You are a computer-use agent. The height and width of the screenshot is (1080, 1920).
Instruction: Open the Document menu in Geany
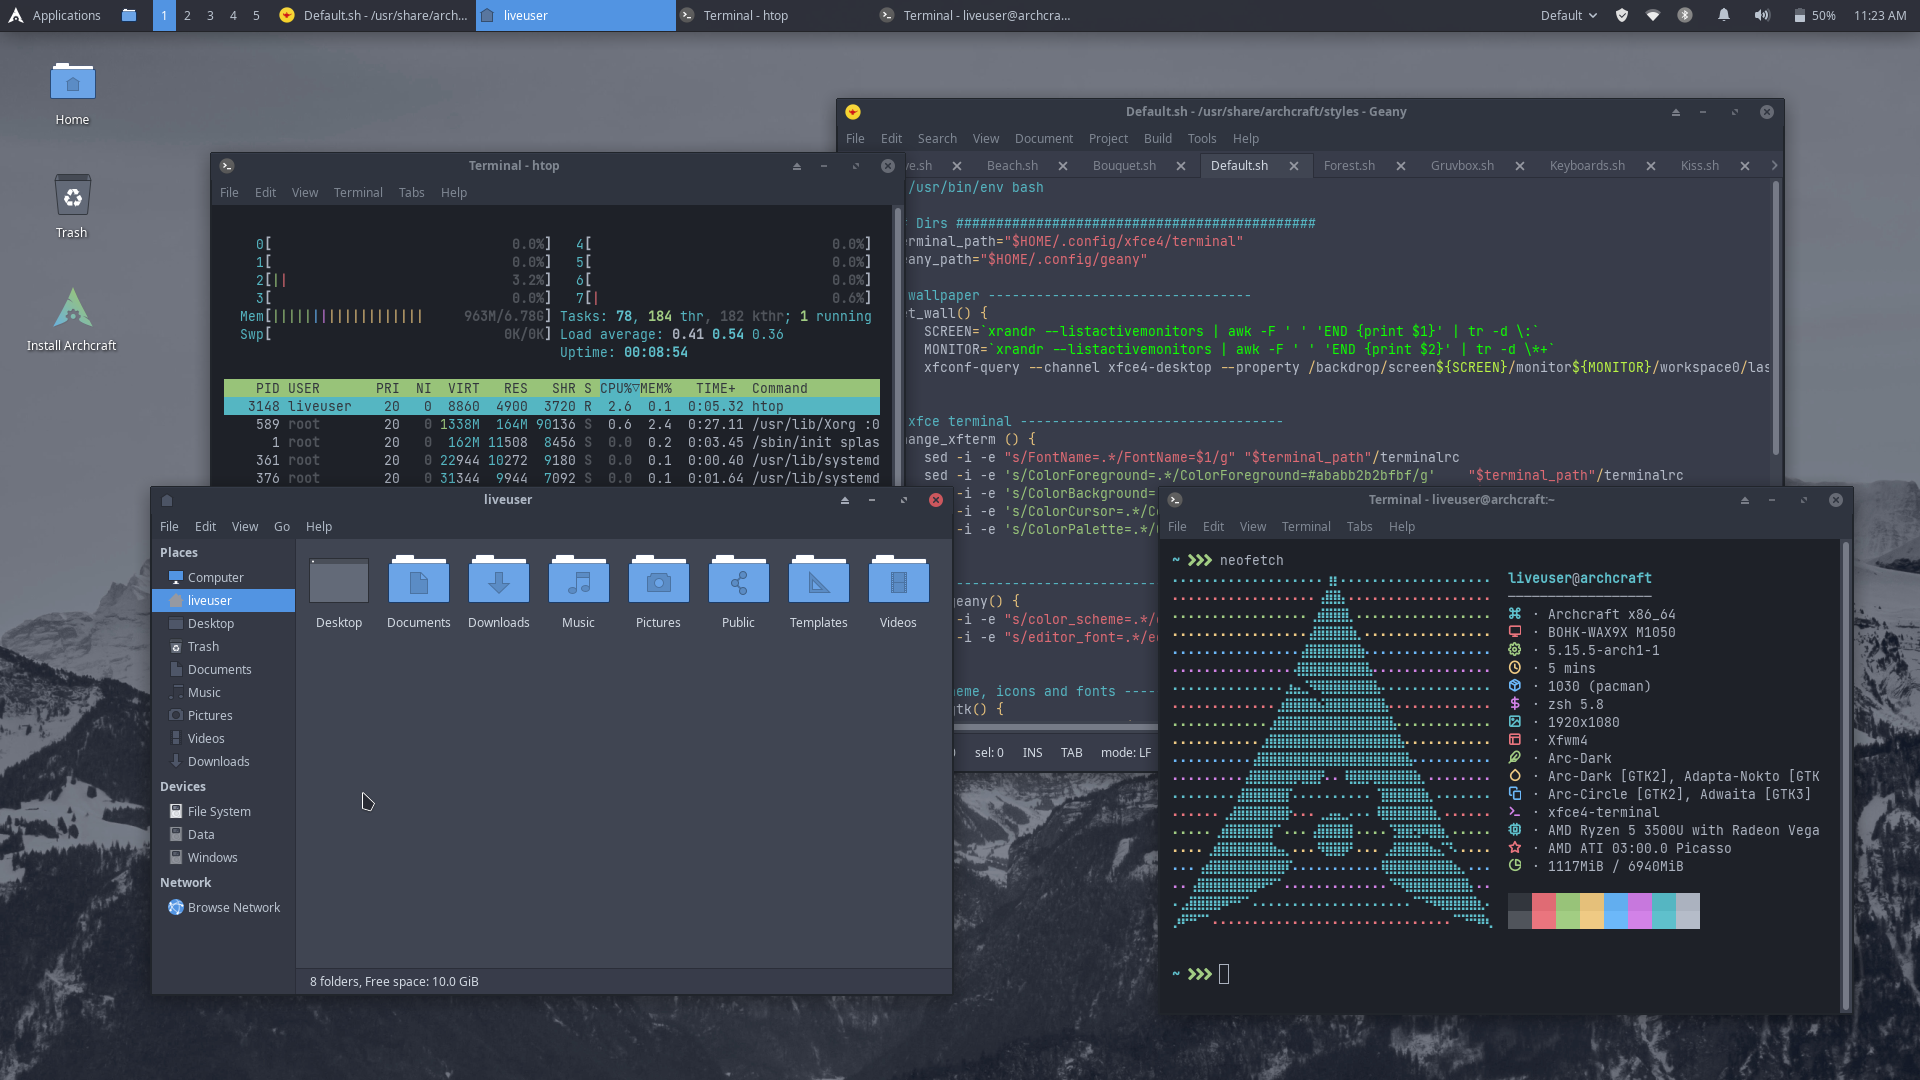click(x=1043, y=138)
